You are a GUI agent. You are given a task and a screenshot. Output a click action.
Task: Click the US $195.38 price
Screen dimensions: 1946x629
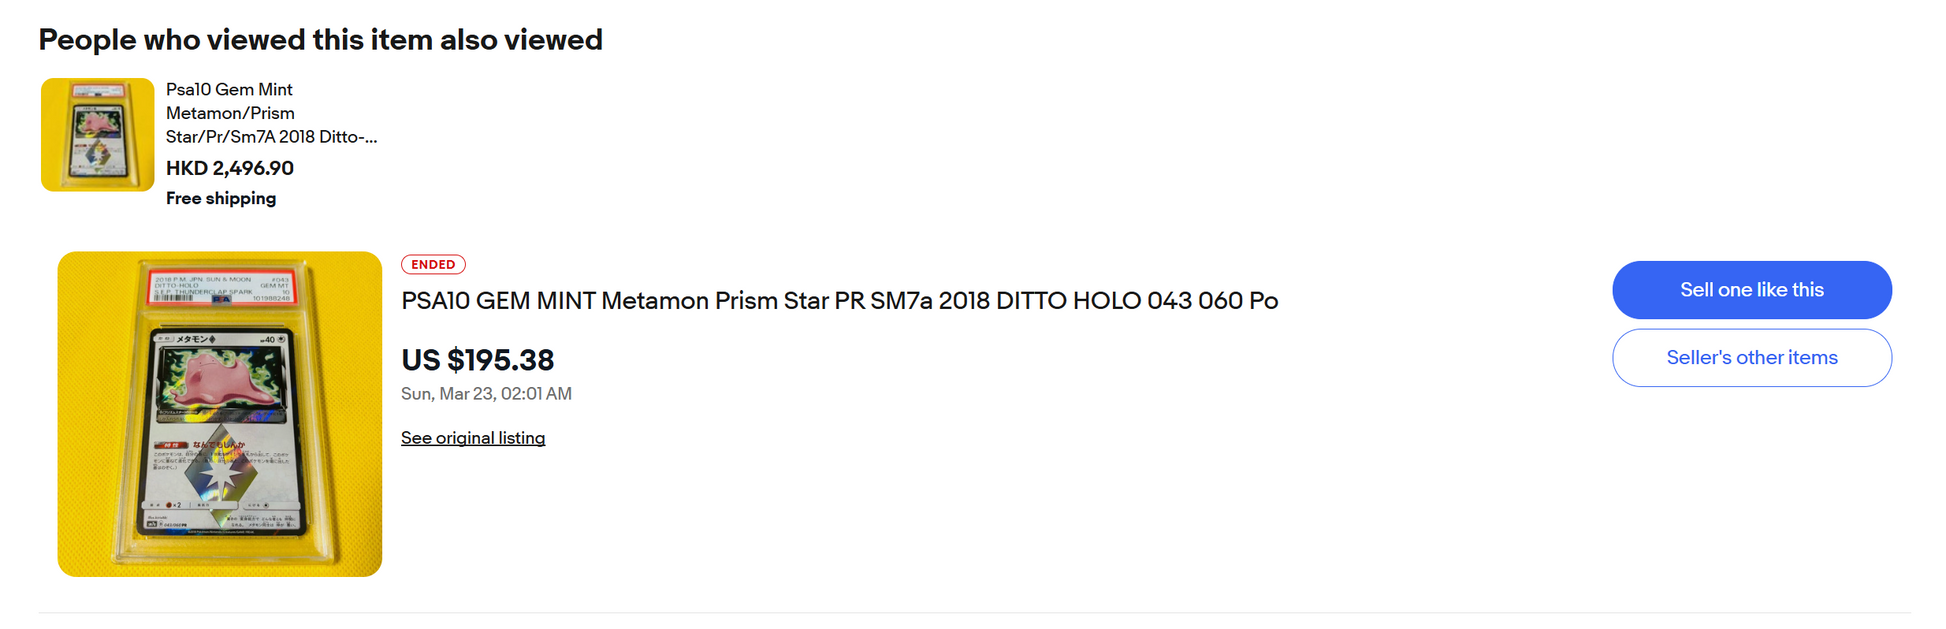click(x=477, y=360)
